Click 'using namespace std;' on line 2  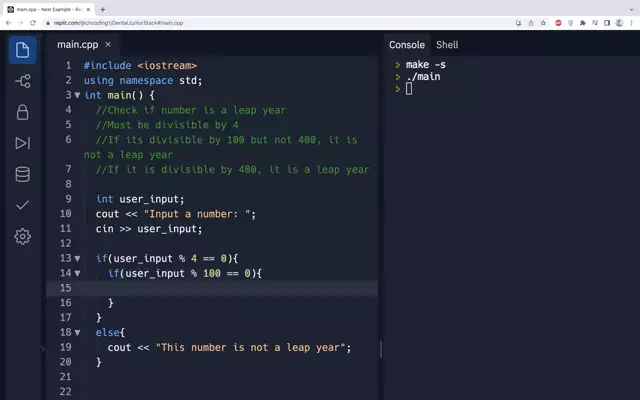click(143, 80)
